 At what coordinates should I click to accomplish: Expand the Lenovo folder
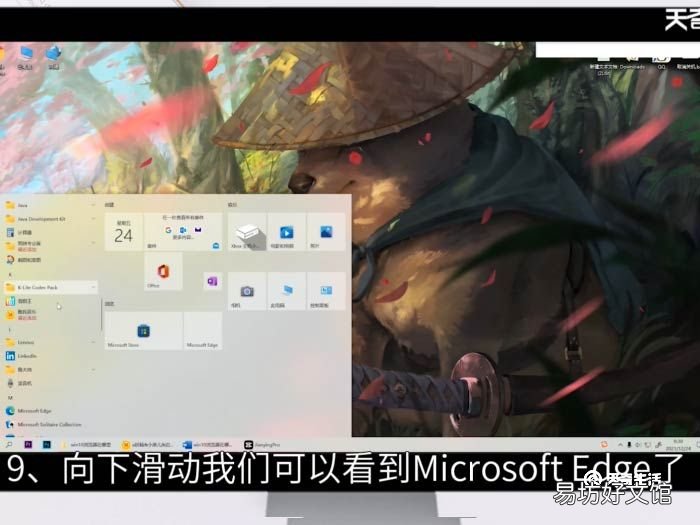(x=50, y=342)
